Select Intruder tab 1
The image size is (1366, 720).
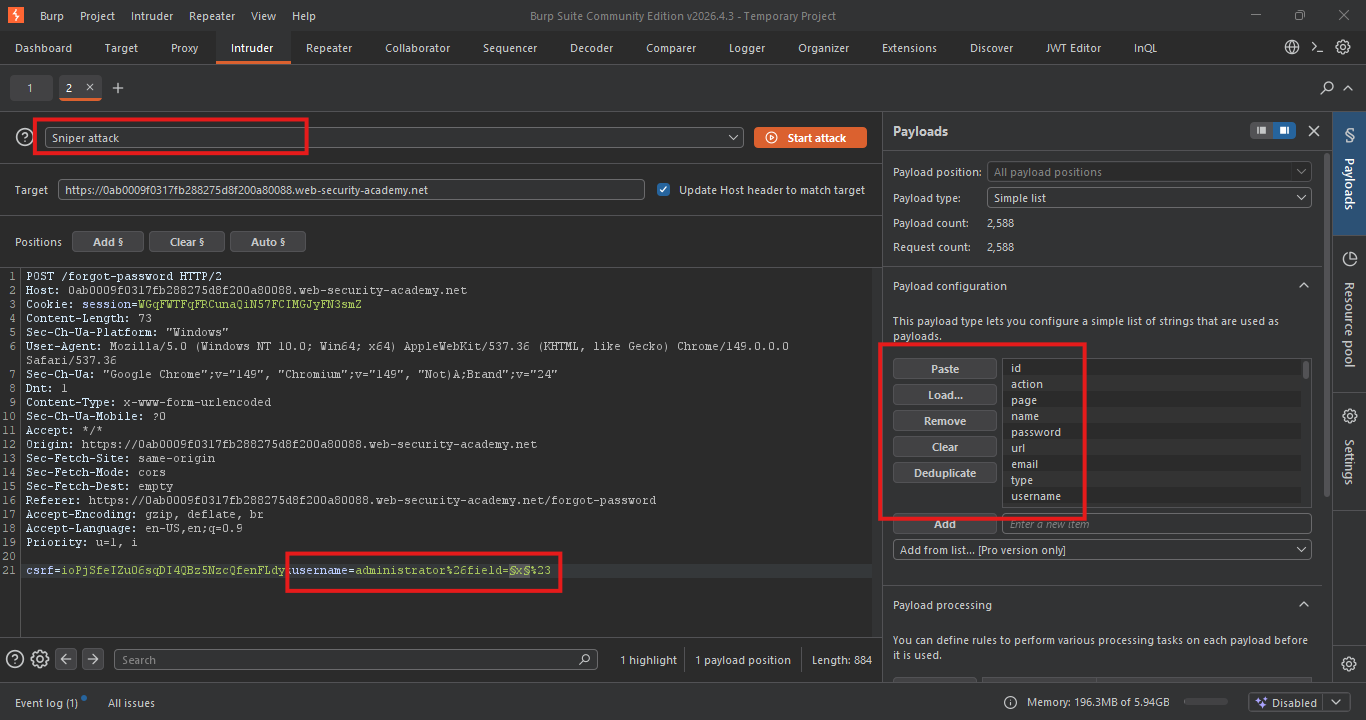tap(30, 88)
